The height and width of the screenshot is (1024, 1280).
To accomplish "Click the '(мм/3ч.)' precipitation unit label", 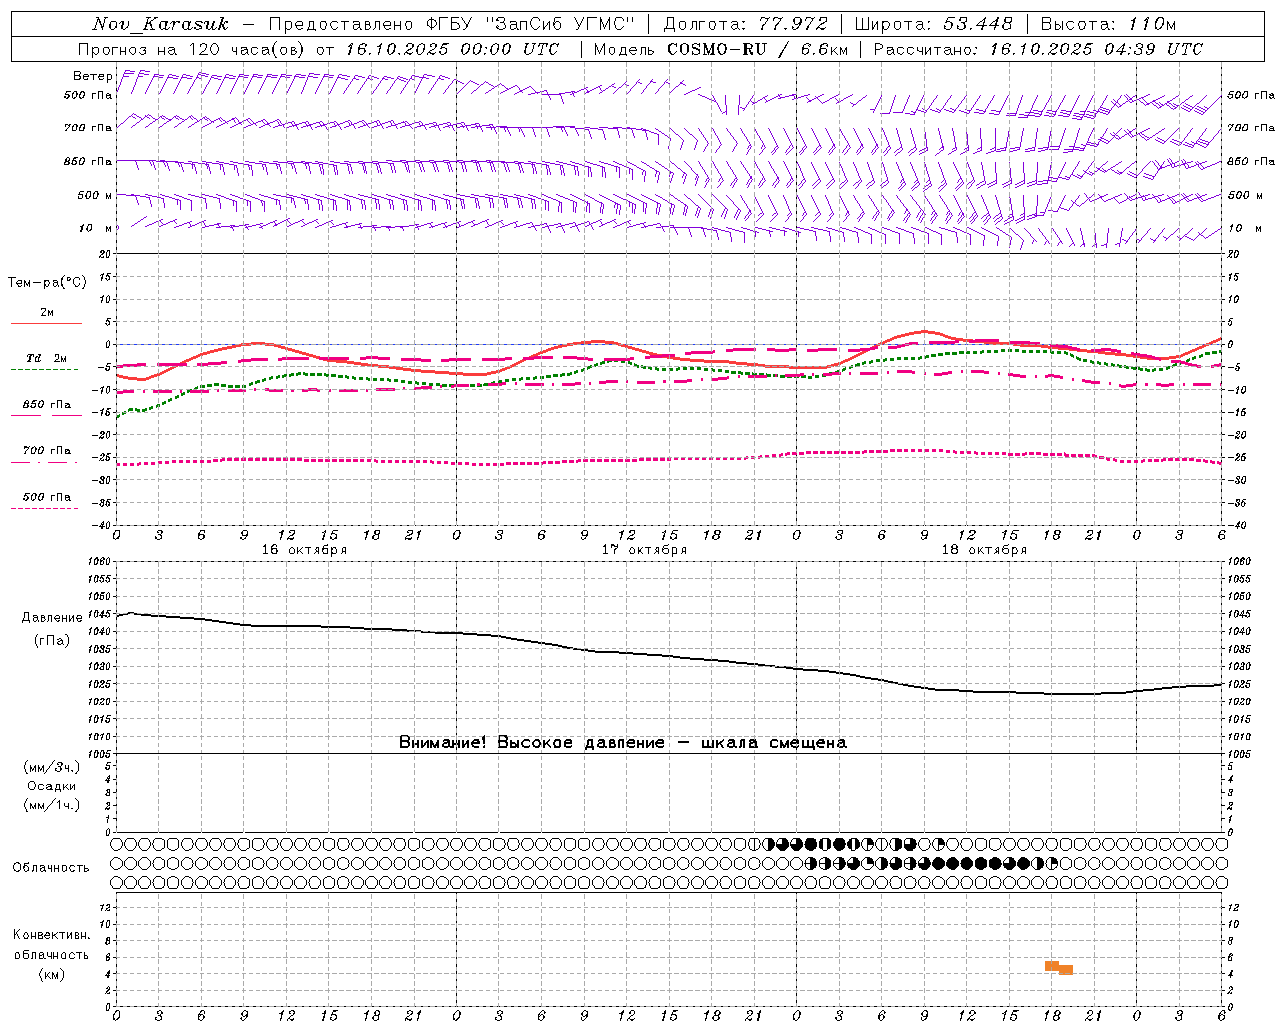I will pos(52,767).
